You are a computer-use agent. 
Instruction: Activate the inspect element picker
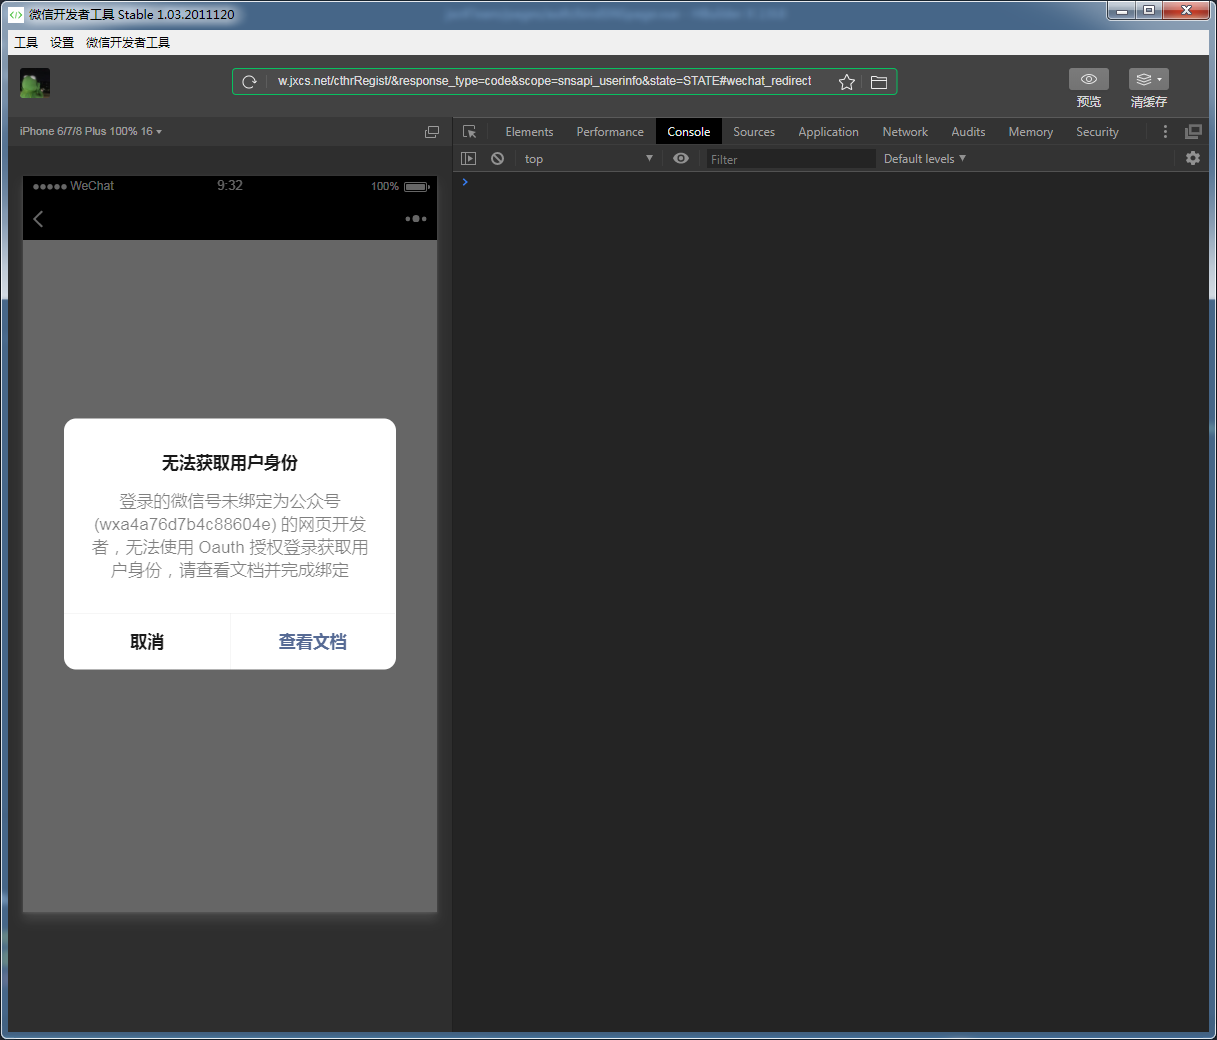(470, 132)
